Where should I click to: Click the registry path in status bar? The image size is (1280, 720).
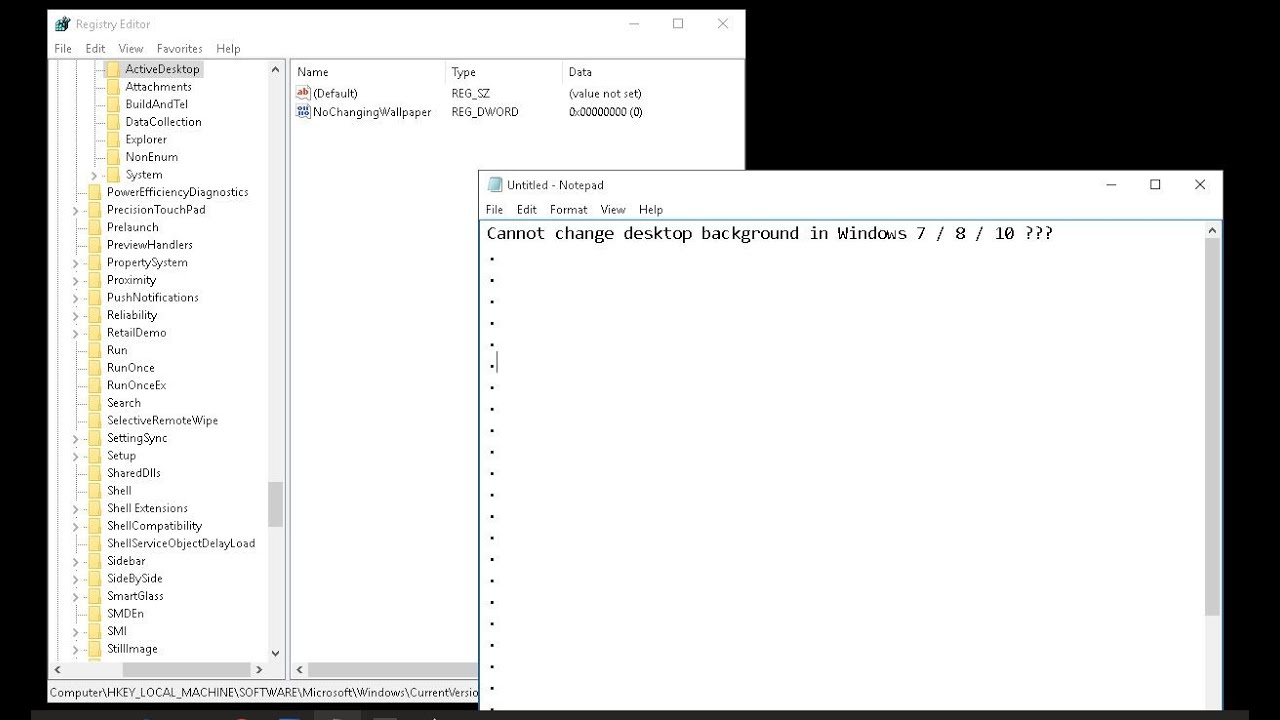click(x=265, y=692)
